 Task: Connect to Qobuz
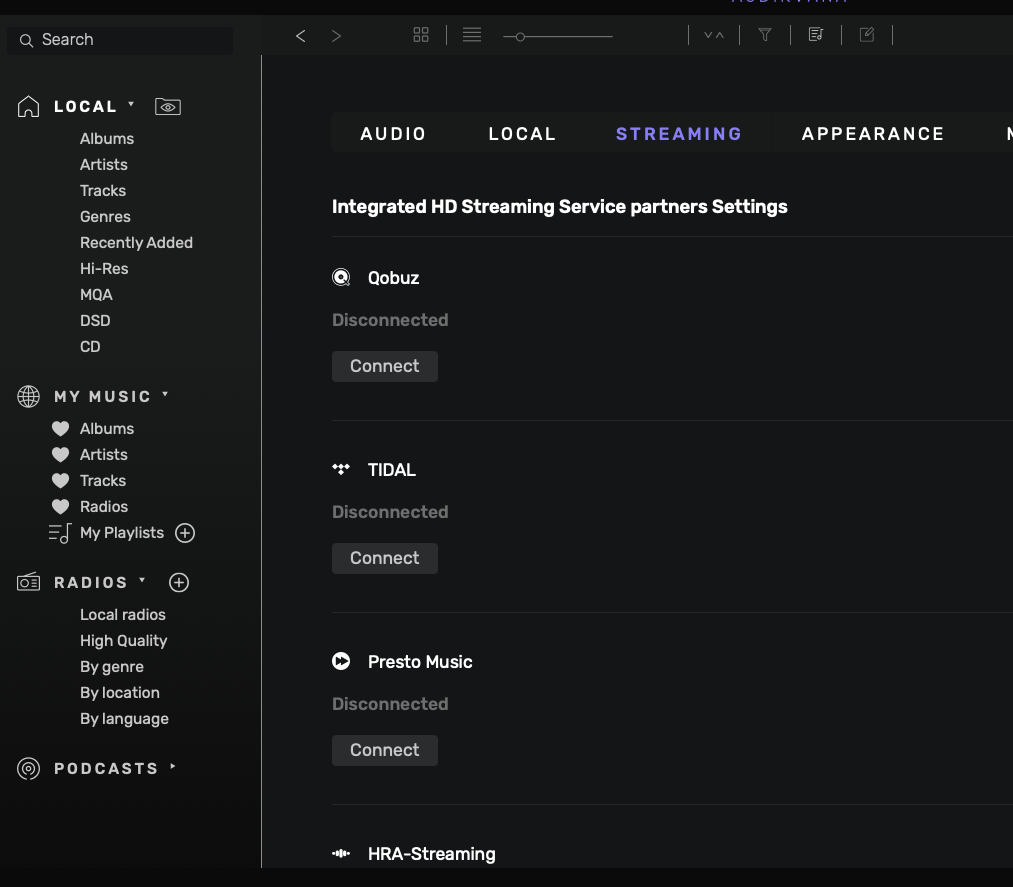coord(385,366)
